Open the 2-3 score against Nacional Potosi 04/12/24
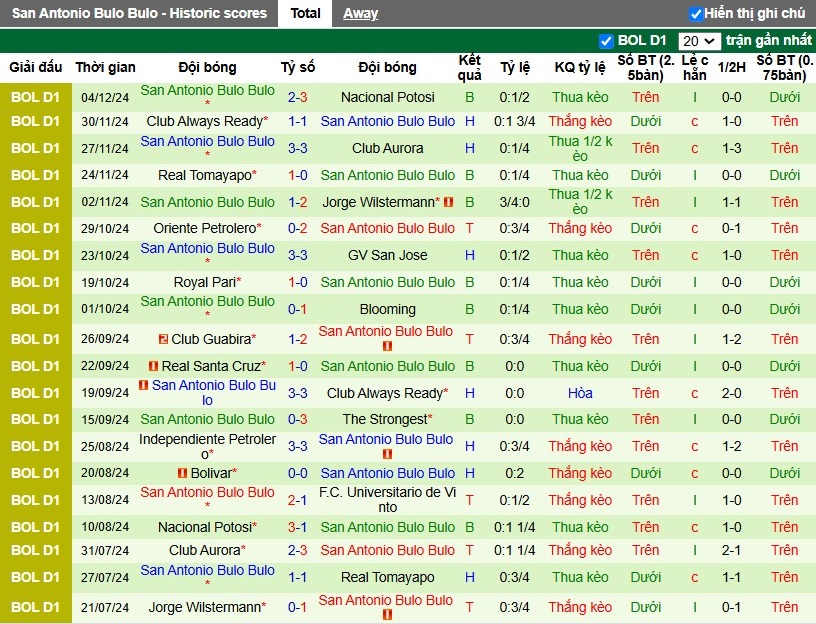The image size is (816, 624). pos(298,97)
